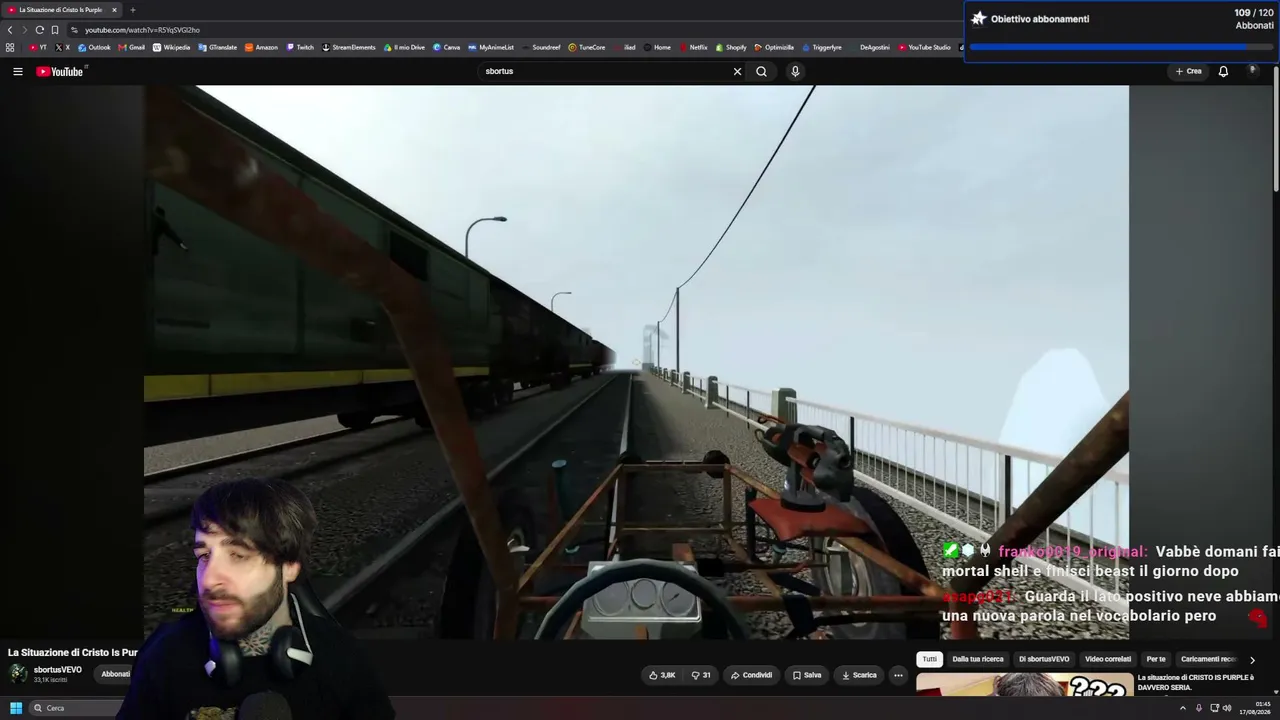This screenshot has width=1280, height=720.
Task: Open the microphone tray icon
Action: [1199, 708]
